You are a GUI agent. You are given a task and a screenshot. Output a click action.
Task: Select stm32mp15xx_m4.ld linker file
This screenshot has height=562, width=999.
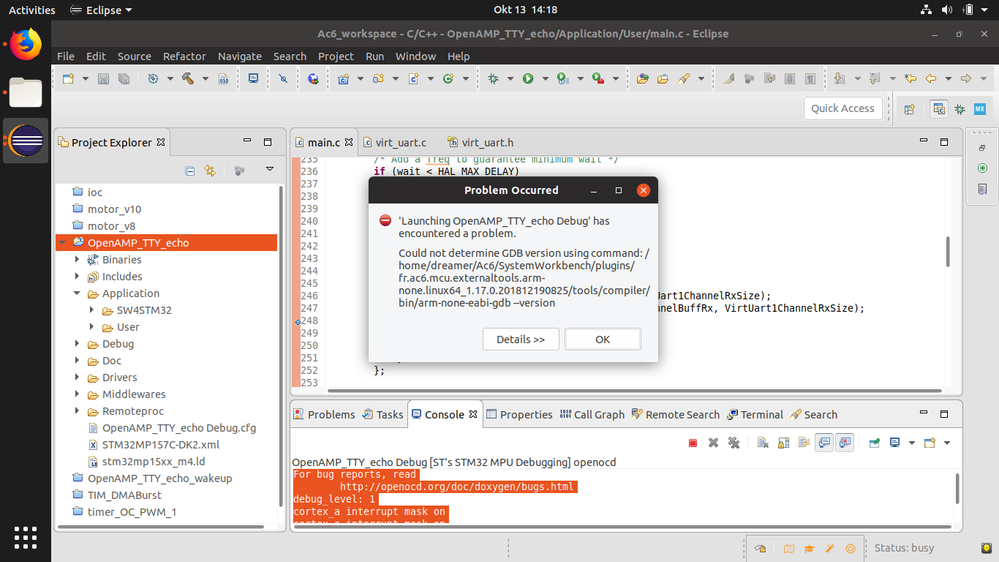[x=154, y=461]
